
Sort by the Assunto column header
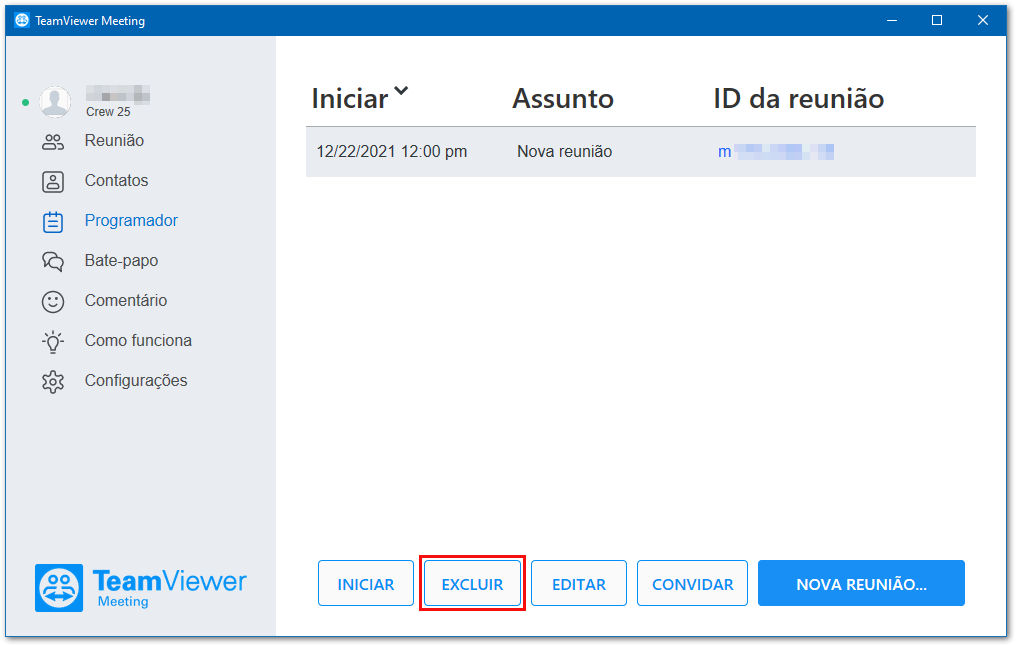[x=563, y=99]
